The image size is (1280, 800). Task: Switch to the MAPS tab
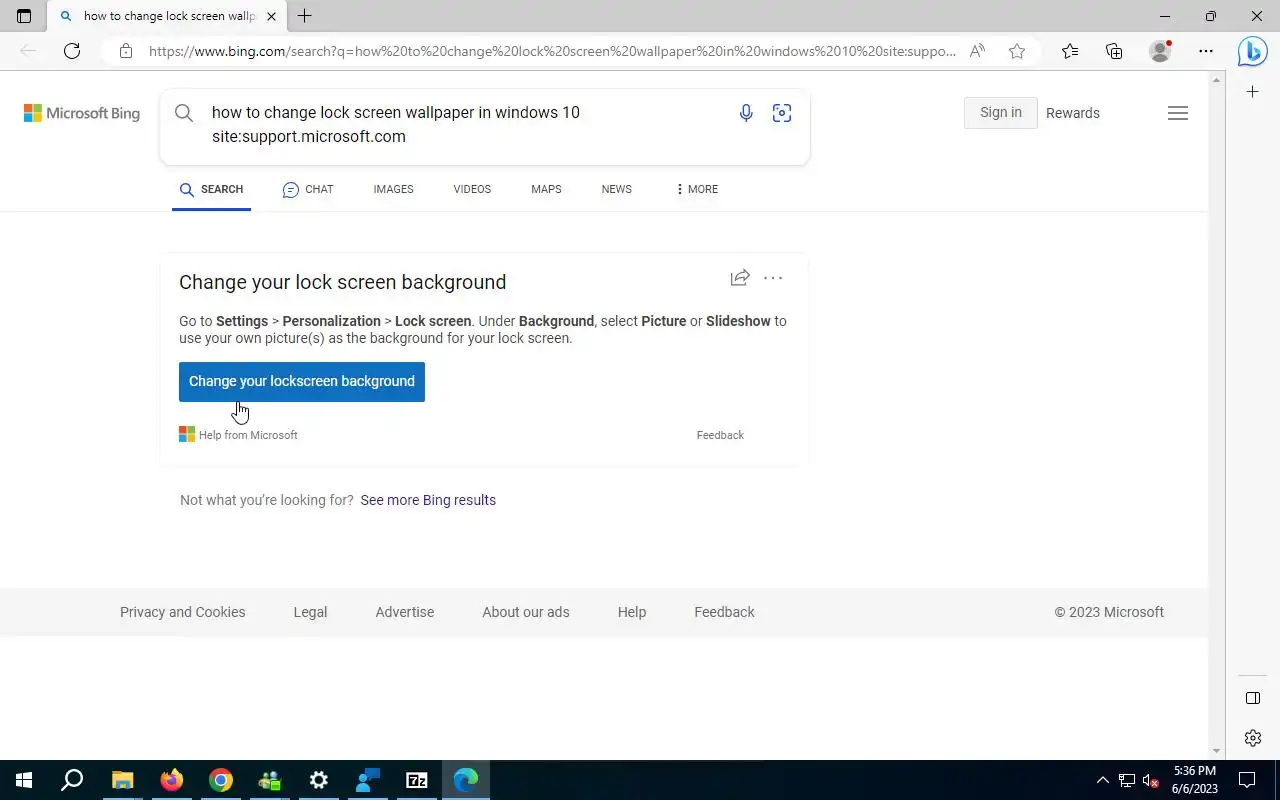point(546,189)
